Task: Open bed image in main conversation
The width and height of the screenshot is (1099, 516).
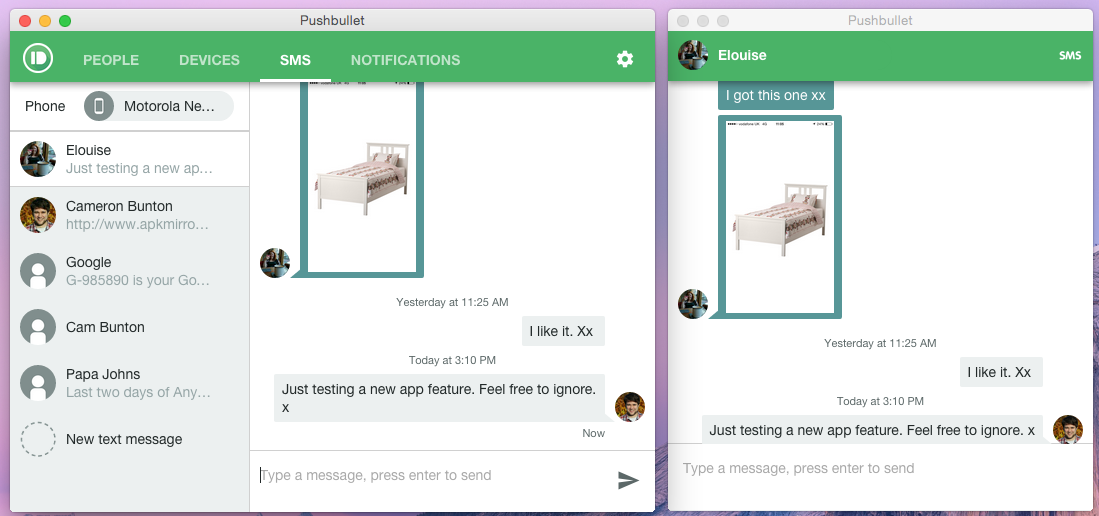Action: (362, 178)
